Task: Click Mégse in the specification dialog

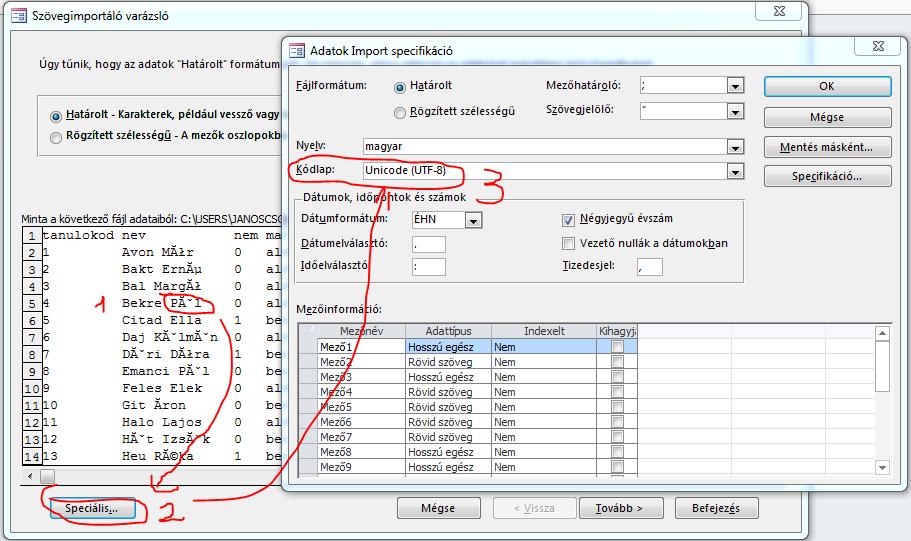Action: 827,117
